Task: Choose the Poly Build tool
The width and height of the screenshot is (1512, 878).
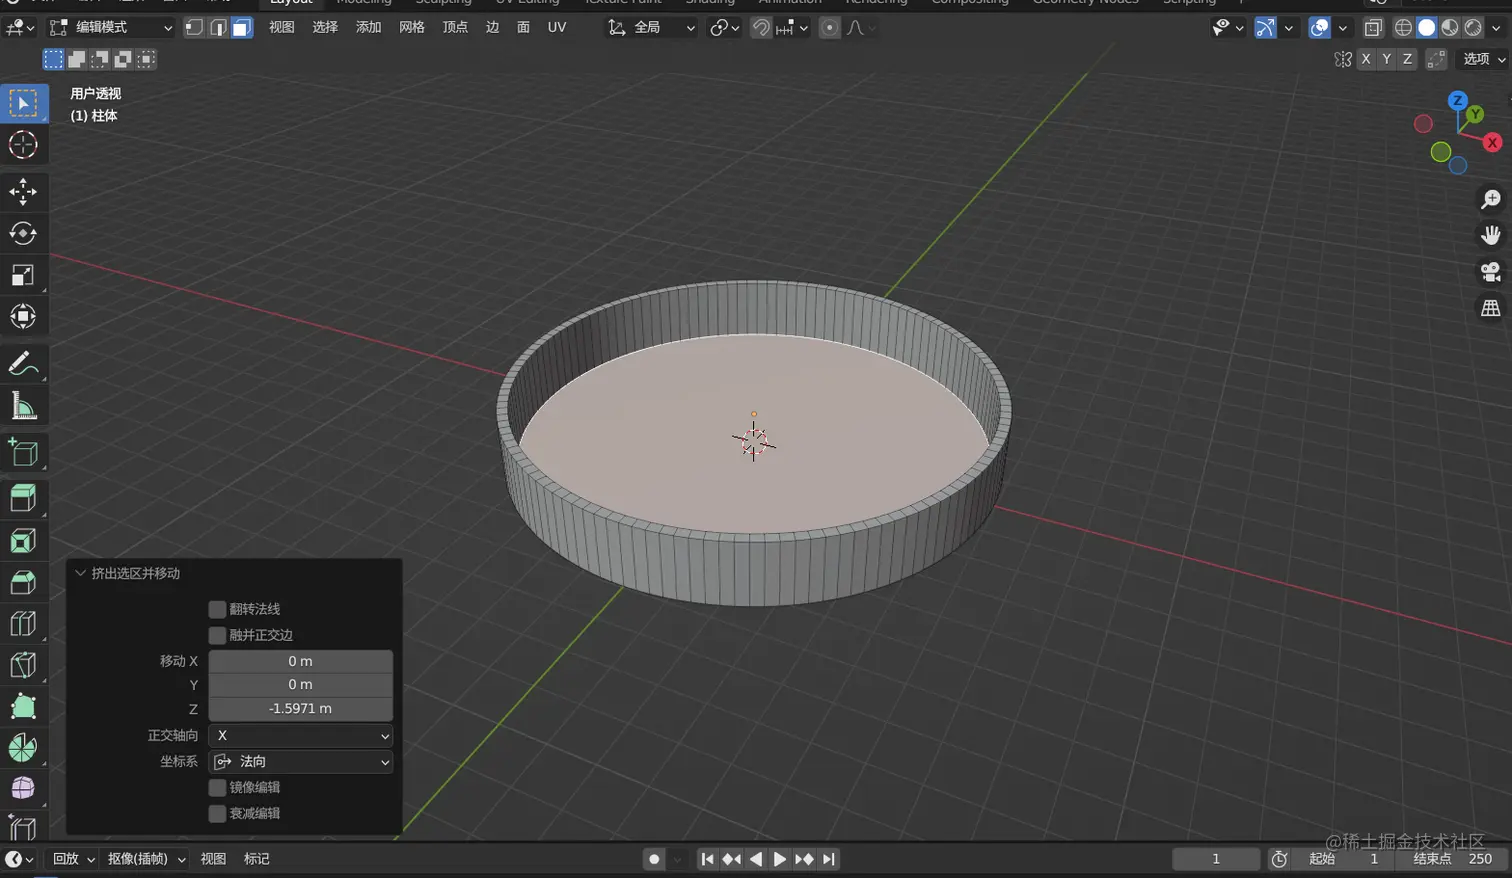Action: [x=23, y=706]
